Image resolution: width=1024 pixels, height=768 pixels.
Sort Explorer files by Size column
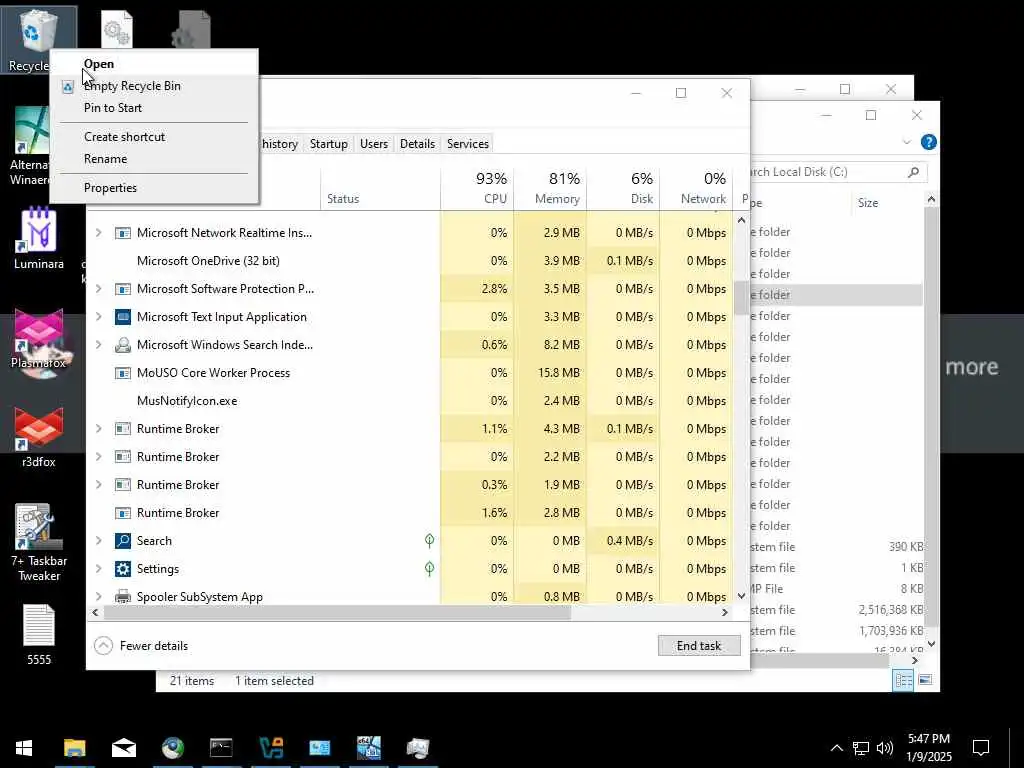coord(887,203)
